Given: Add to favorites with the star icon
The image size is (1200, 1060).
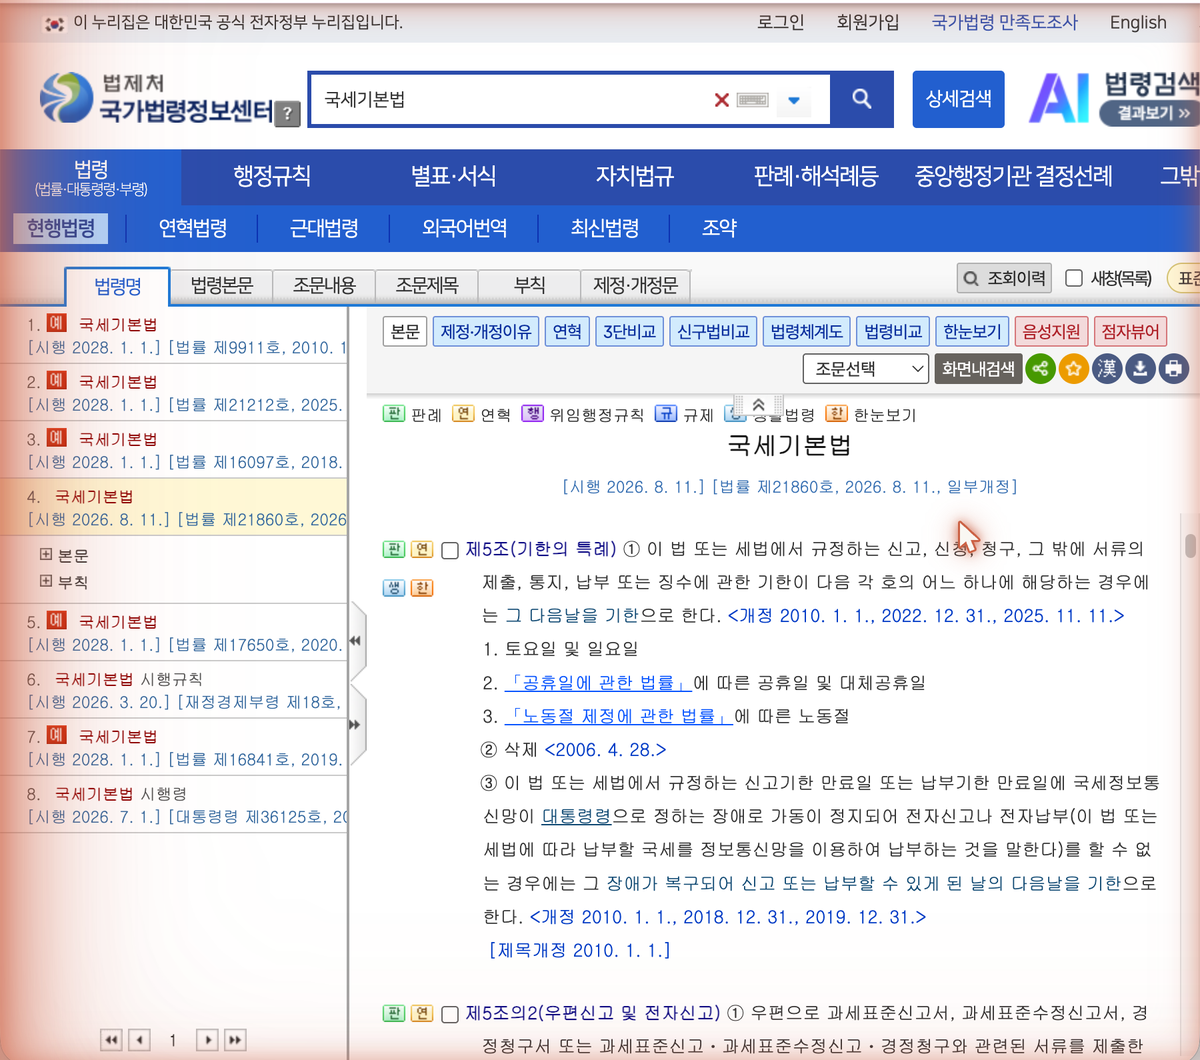Looking at the screenshot, I should (x=1073, y=369).
